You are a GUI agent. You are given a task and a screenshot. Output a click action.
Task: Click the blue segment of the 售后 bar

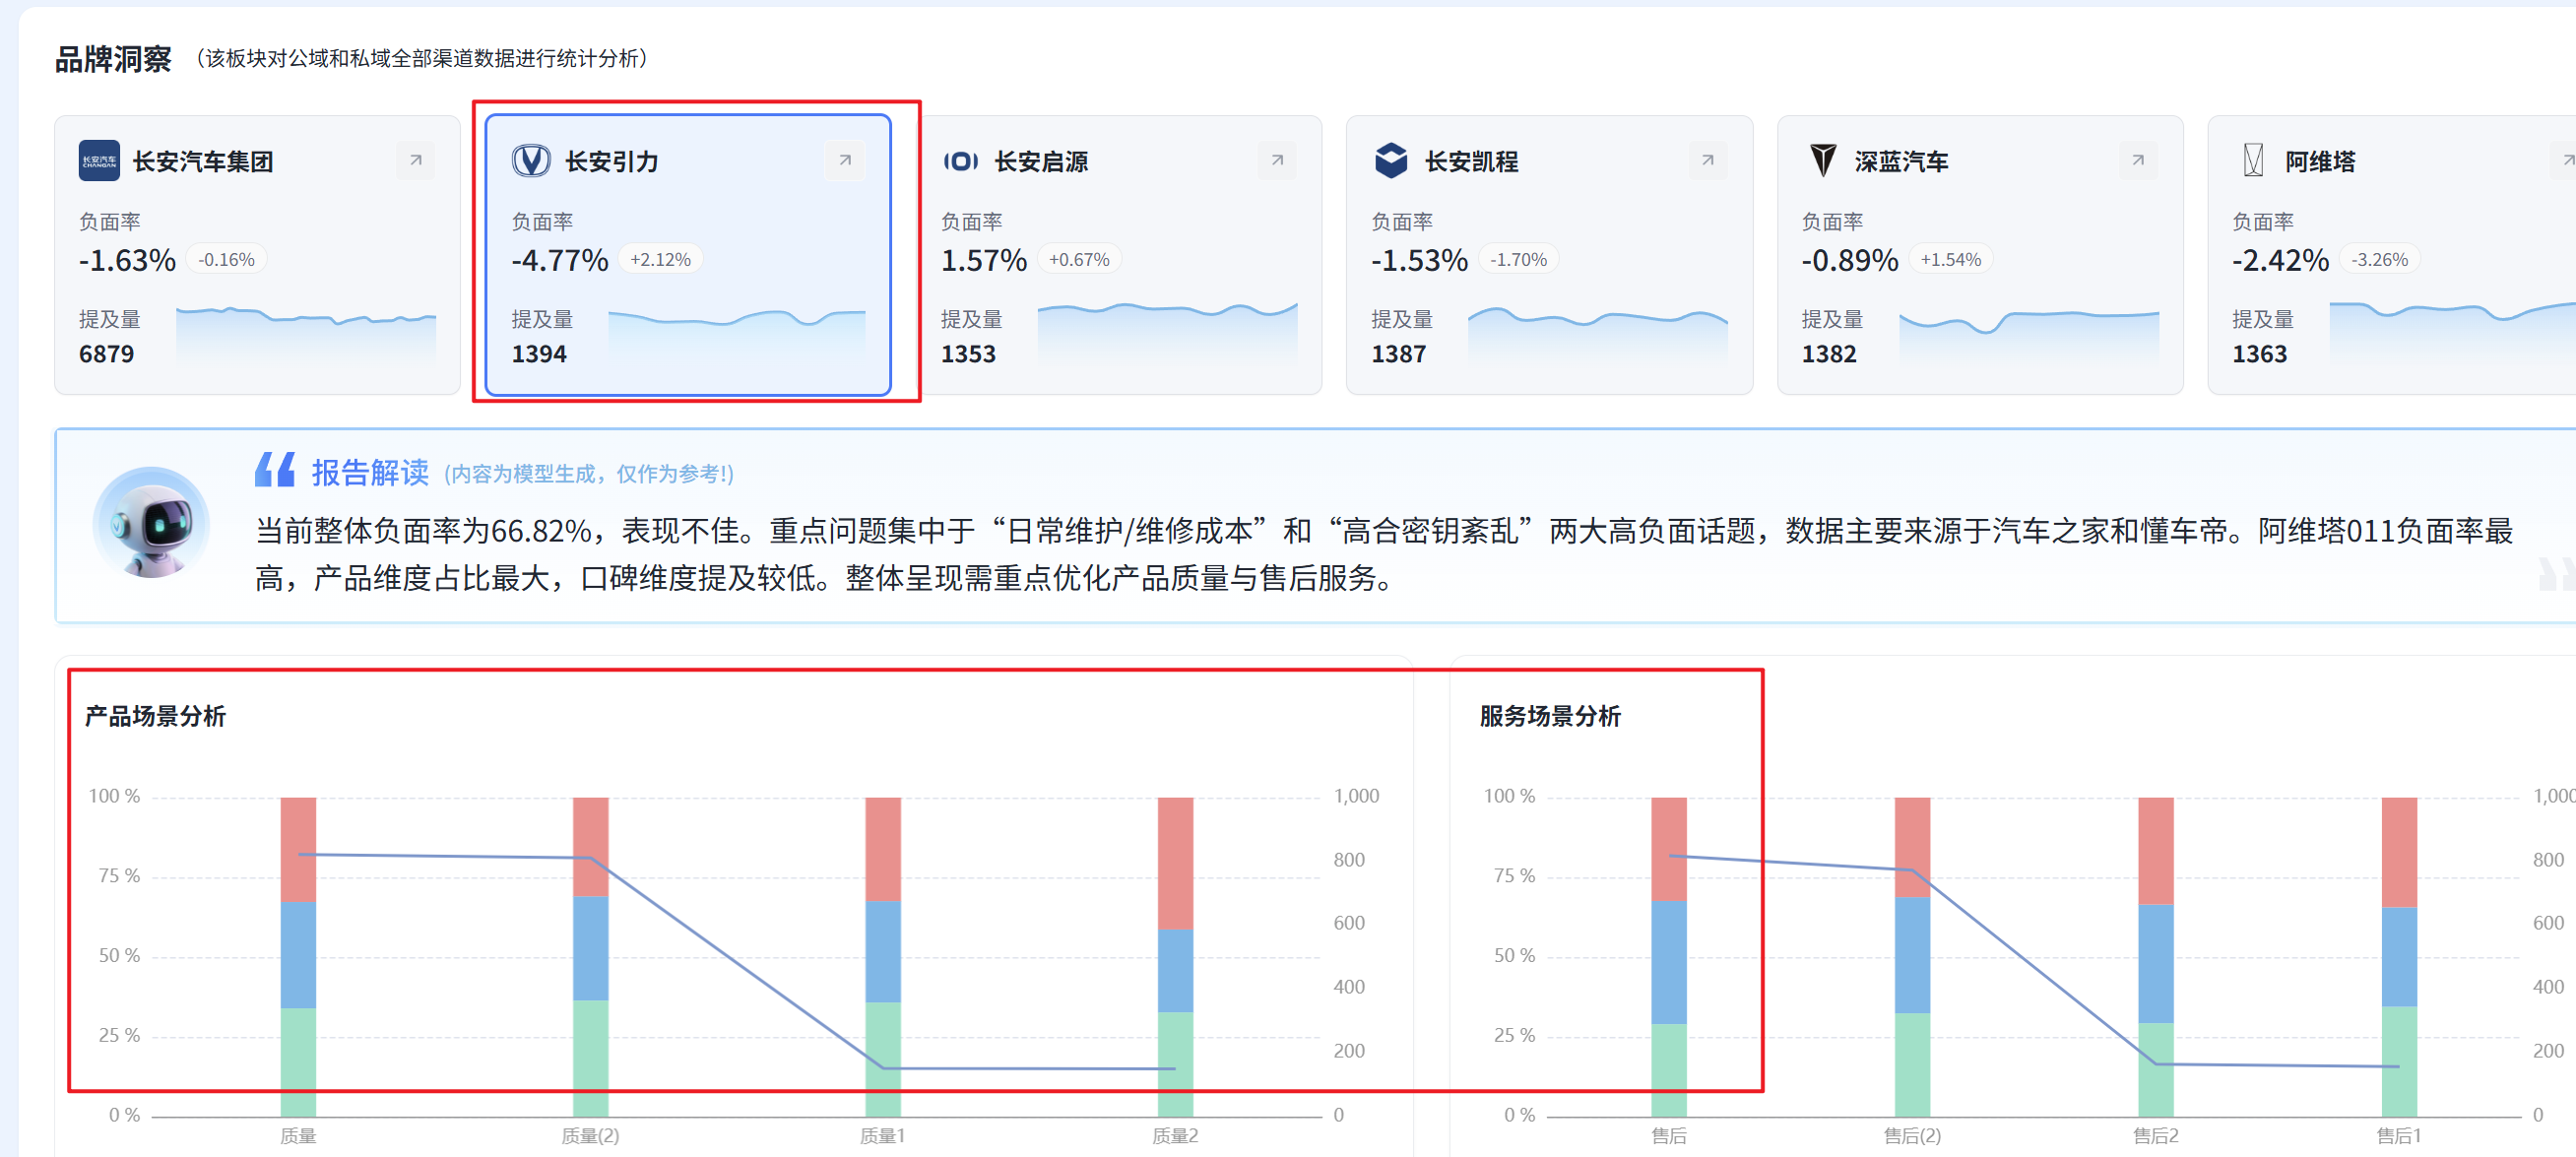point(1668,963)
